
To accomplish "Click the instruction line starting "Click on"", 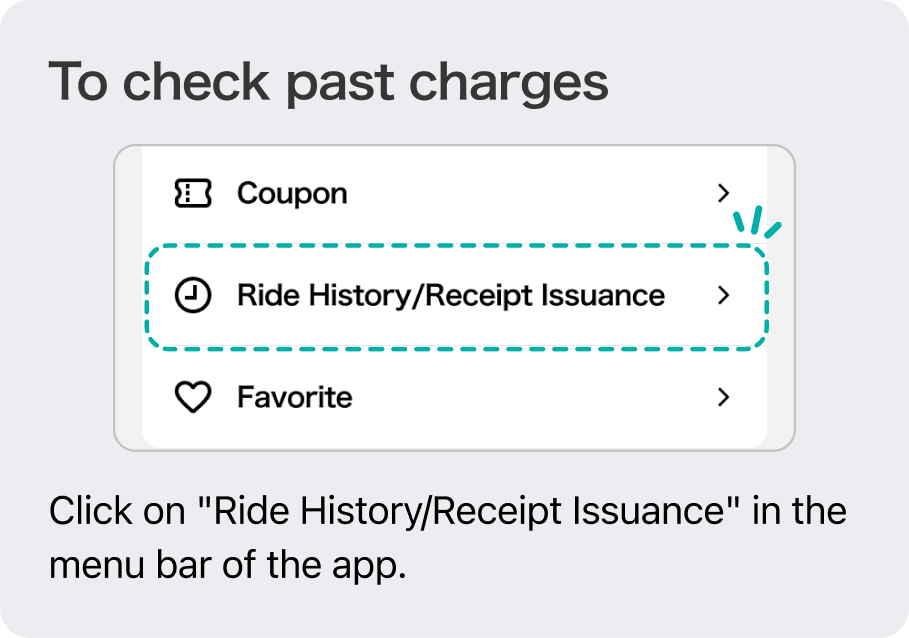I will click(x=448, y=512).
